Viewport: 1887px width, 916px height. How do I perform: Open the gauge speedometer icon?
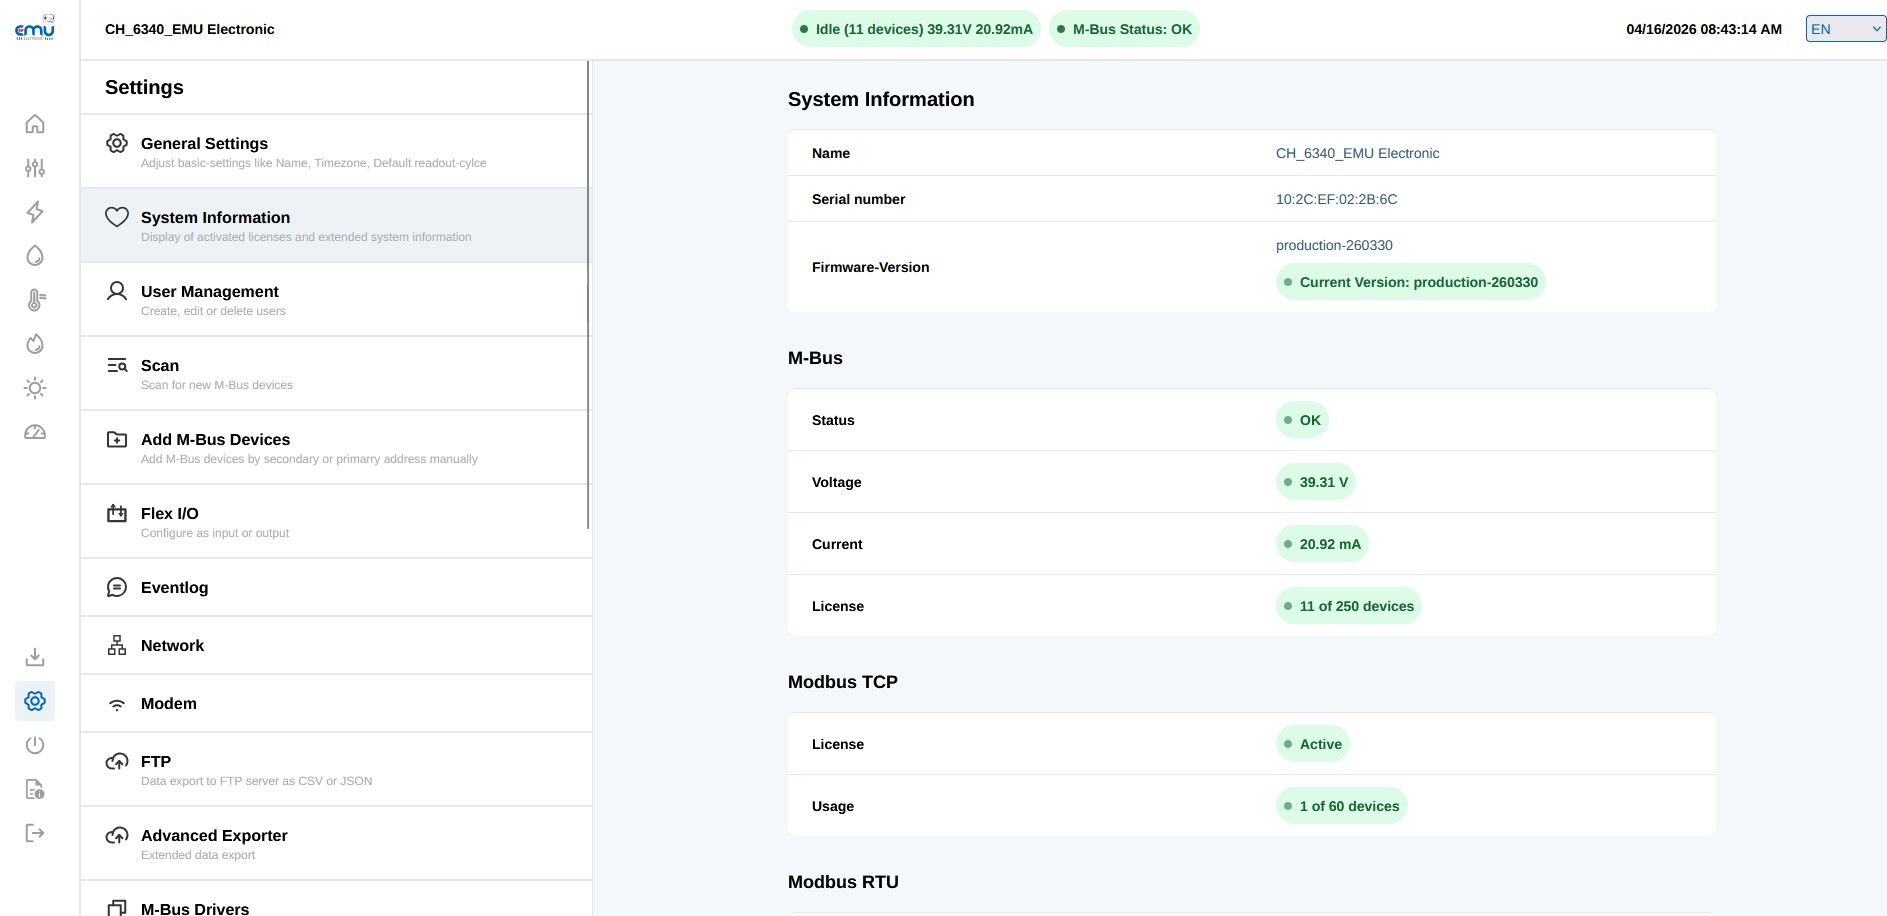click(x=35, y=432)
